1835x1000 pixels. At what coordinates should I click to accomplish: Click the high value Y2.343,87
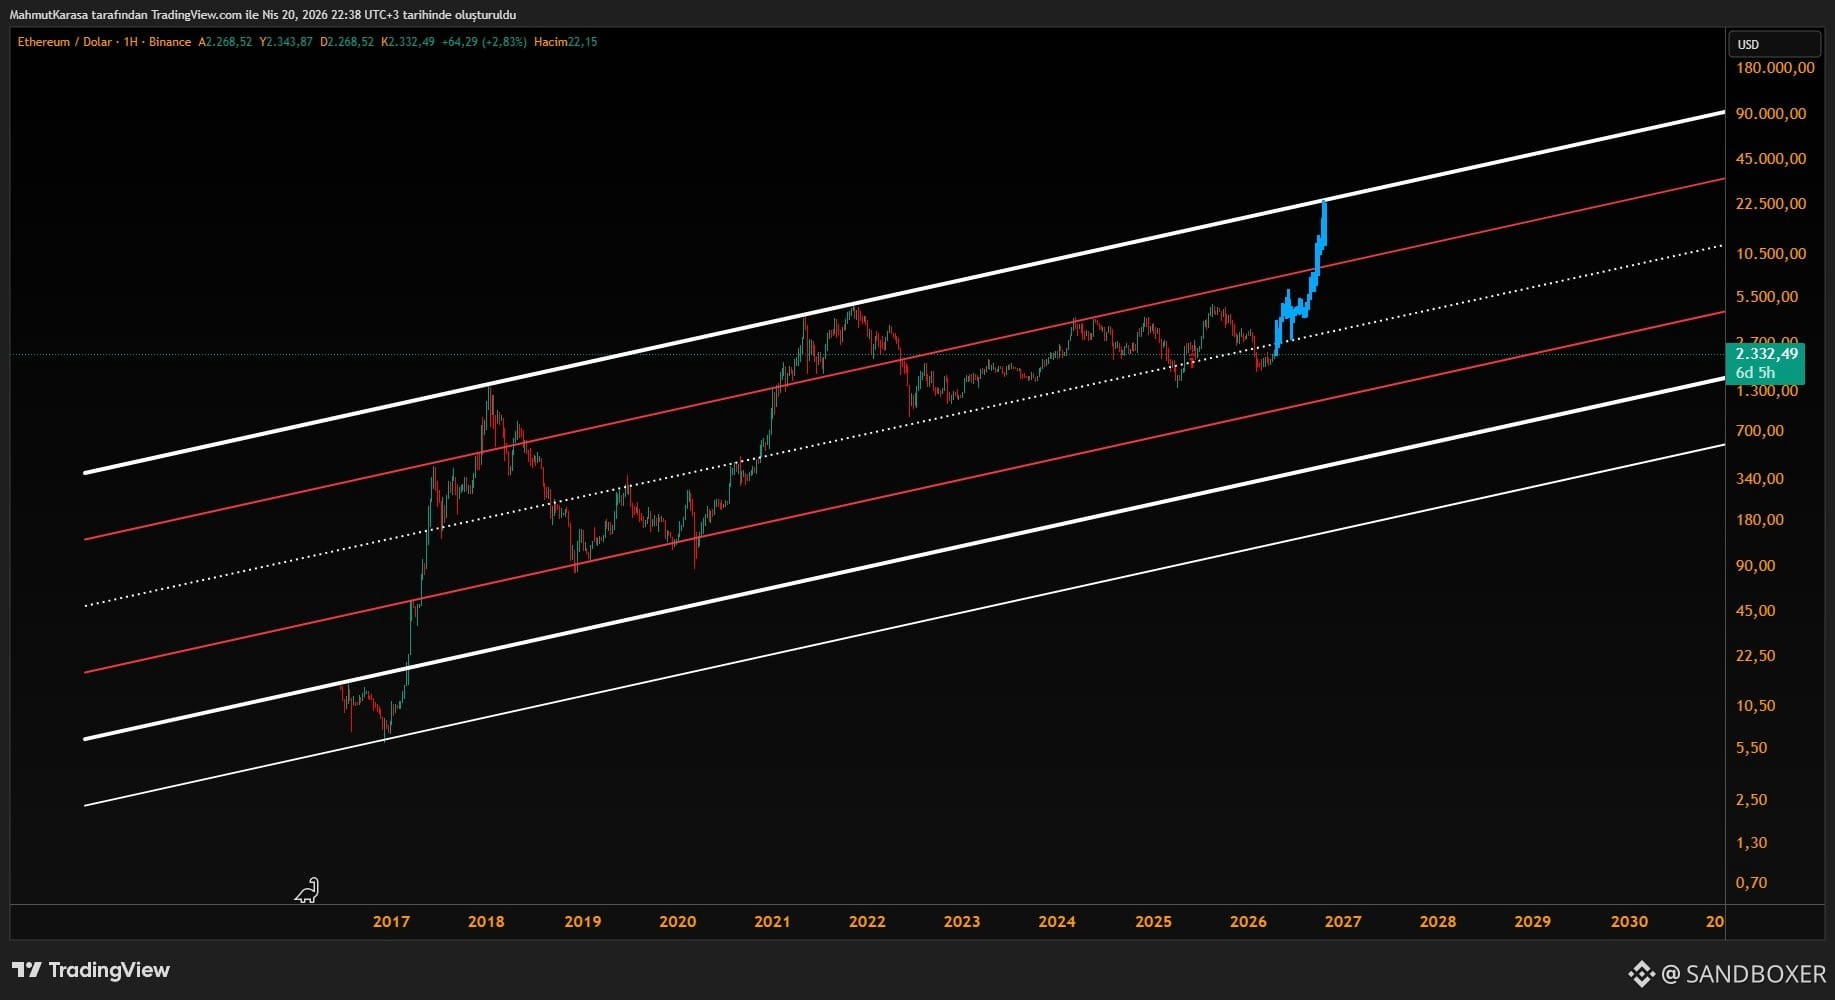[286, 42]
